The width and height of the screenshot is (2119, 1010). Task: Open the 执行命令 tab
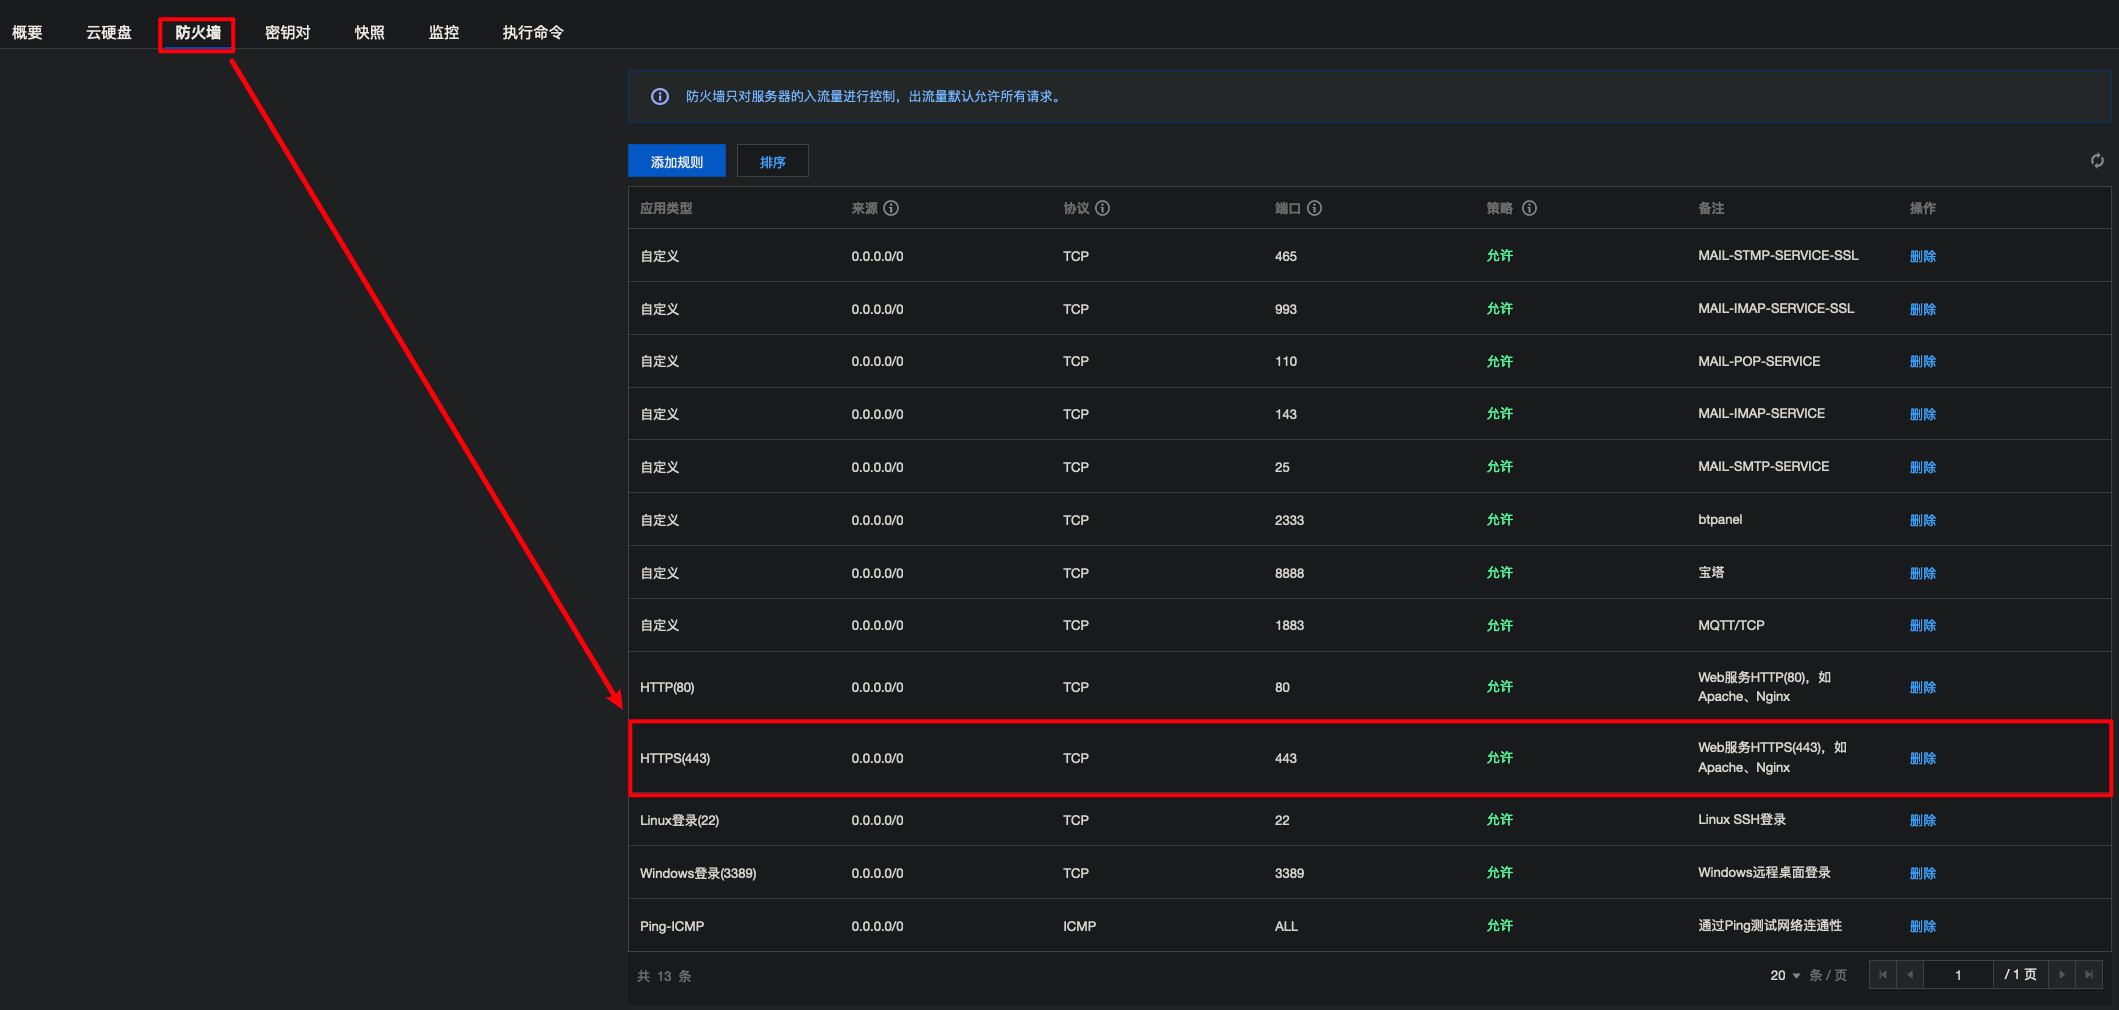tap(533, 33)
